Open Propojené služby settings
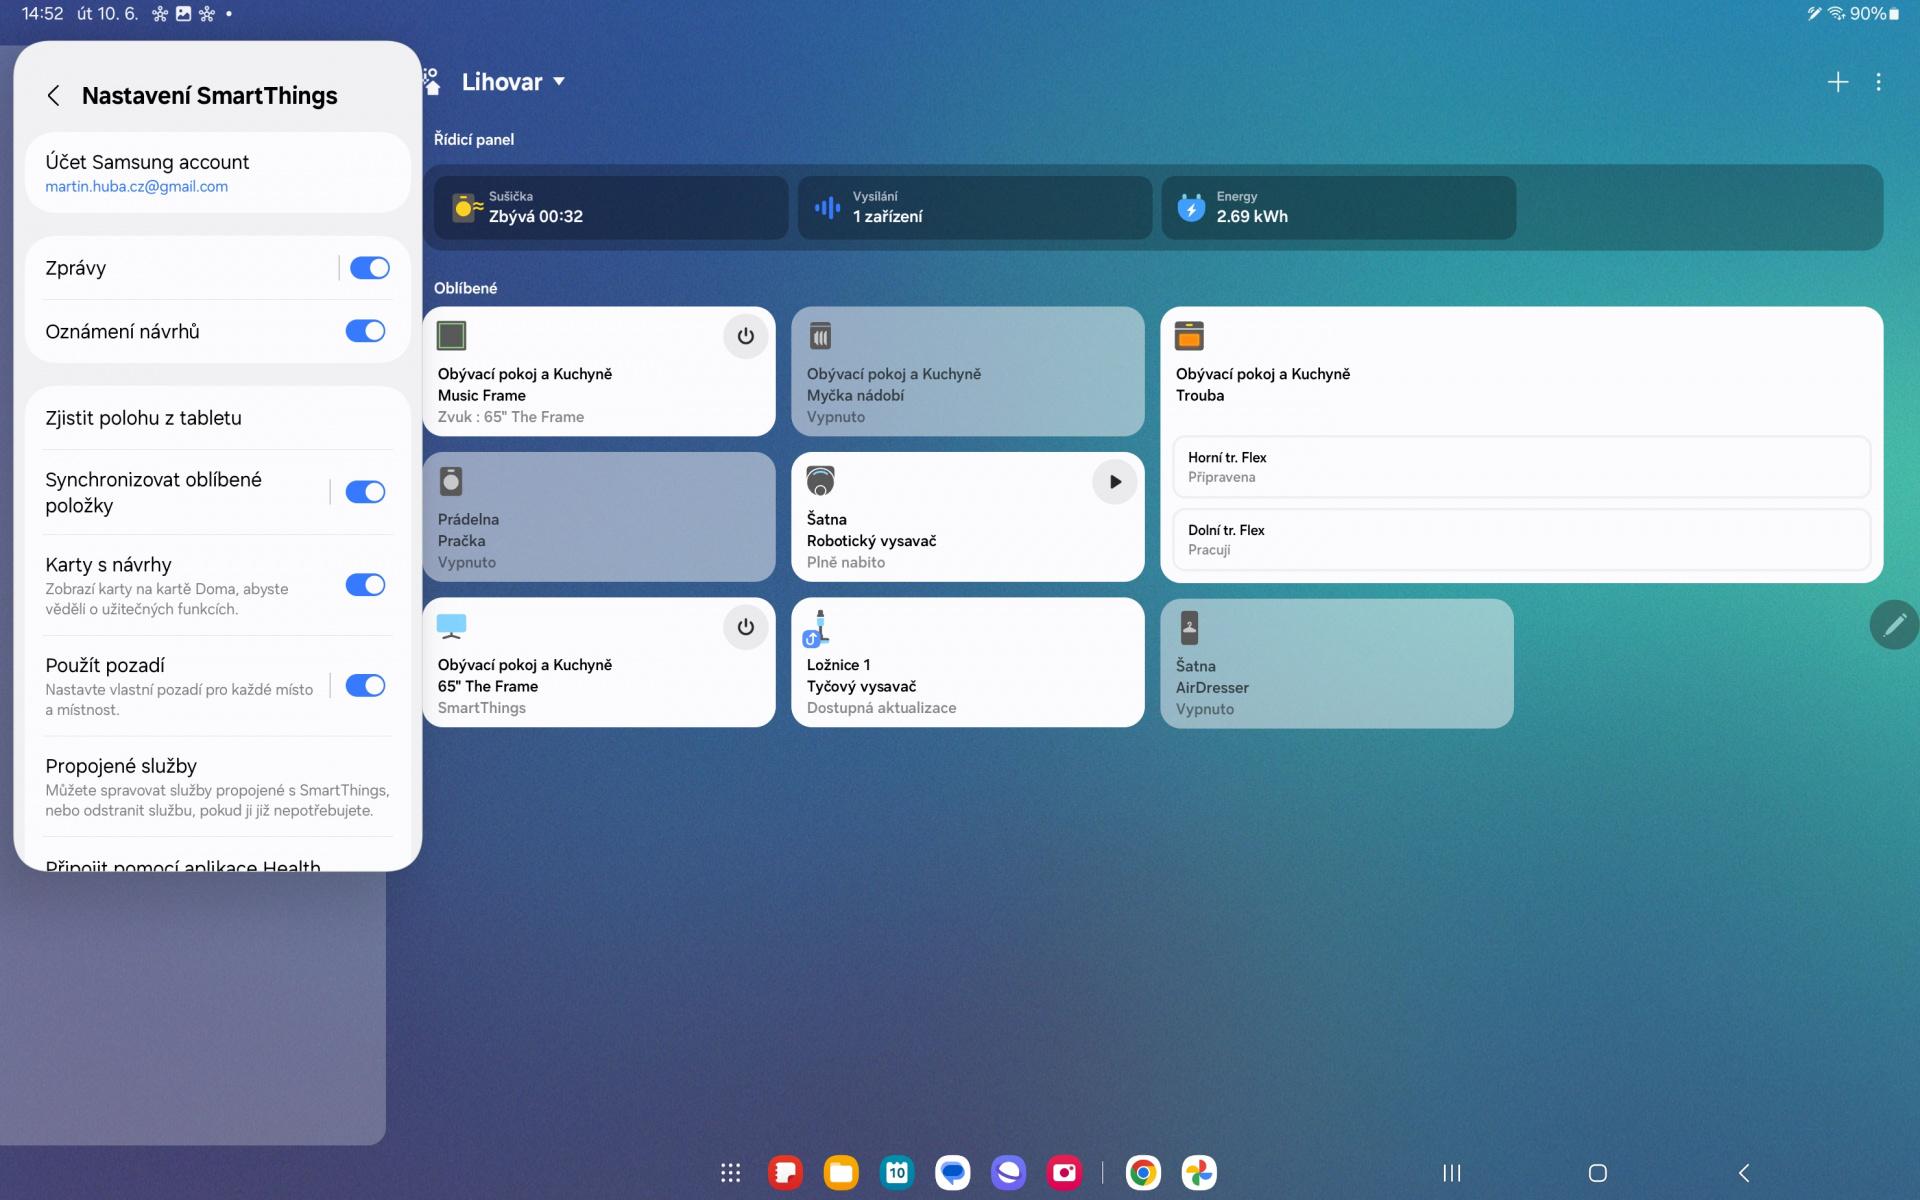 click(218, 787)
